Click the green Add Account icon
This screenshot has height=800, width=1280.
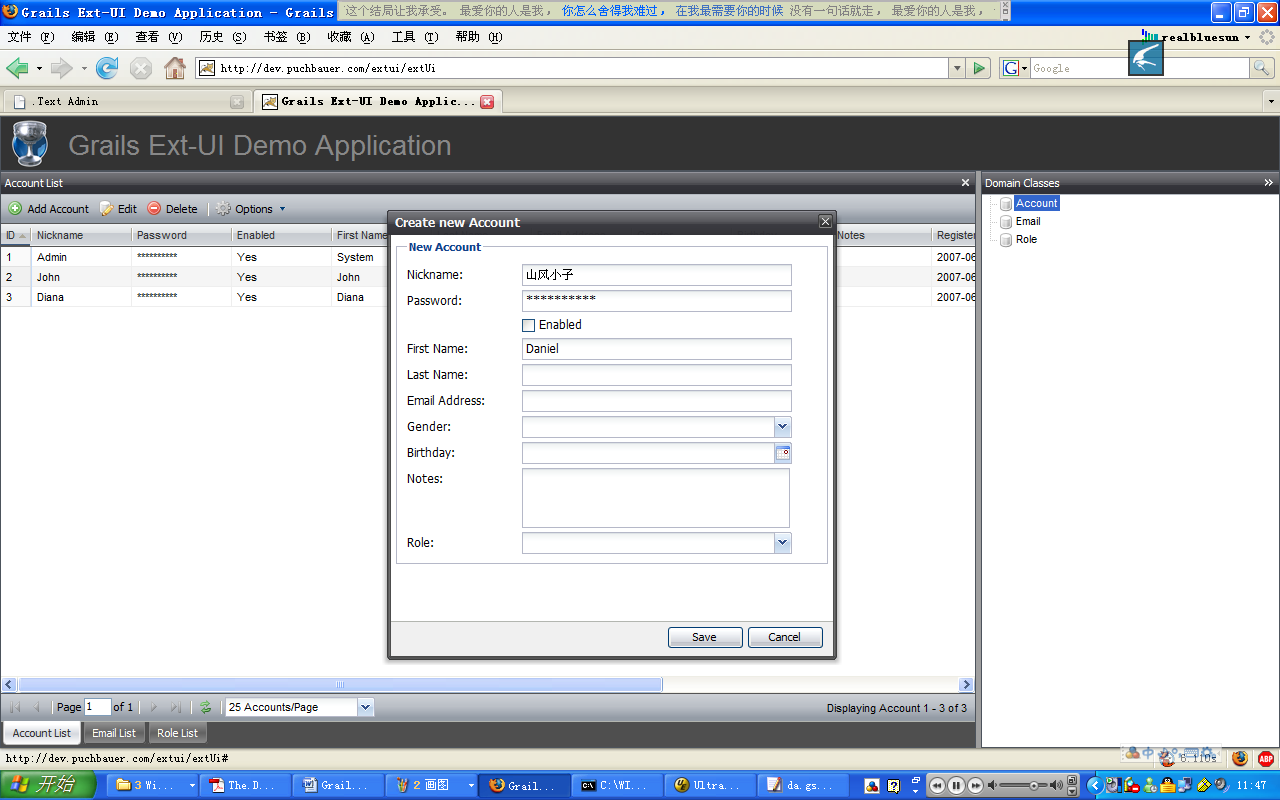pyautogui.click(x=15, y=209)
